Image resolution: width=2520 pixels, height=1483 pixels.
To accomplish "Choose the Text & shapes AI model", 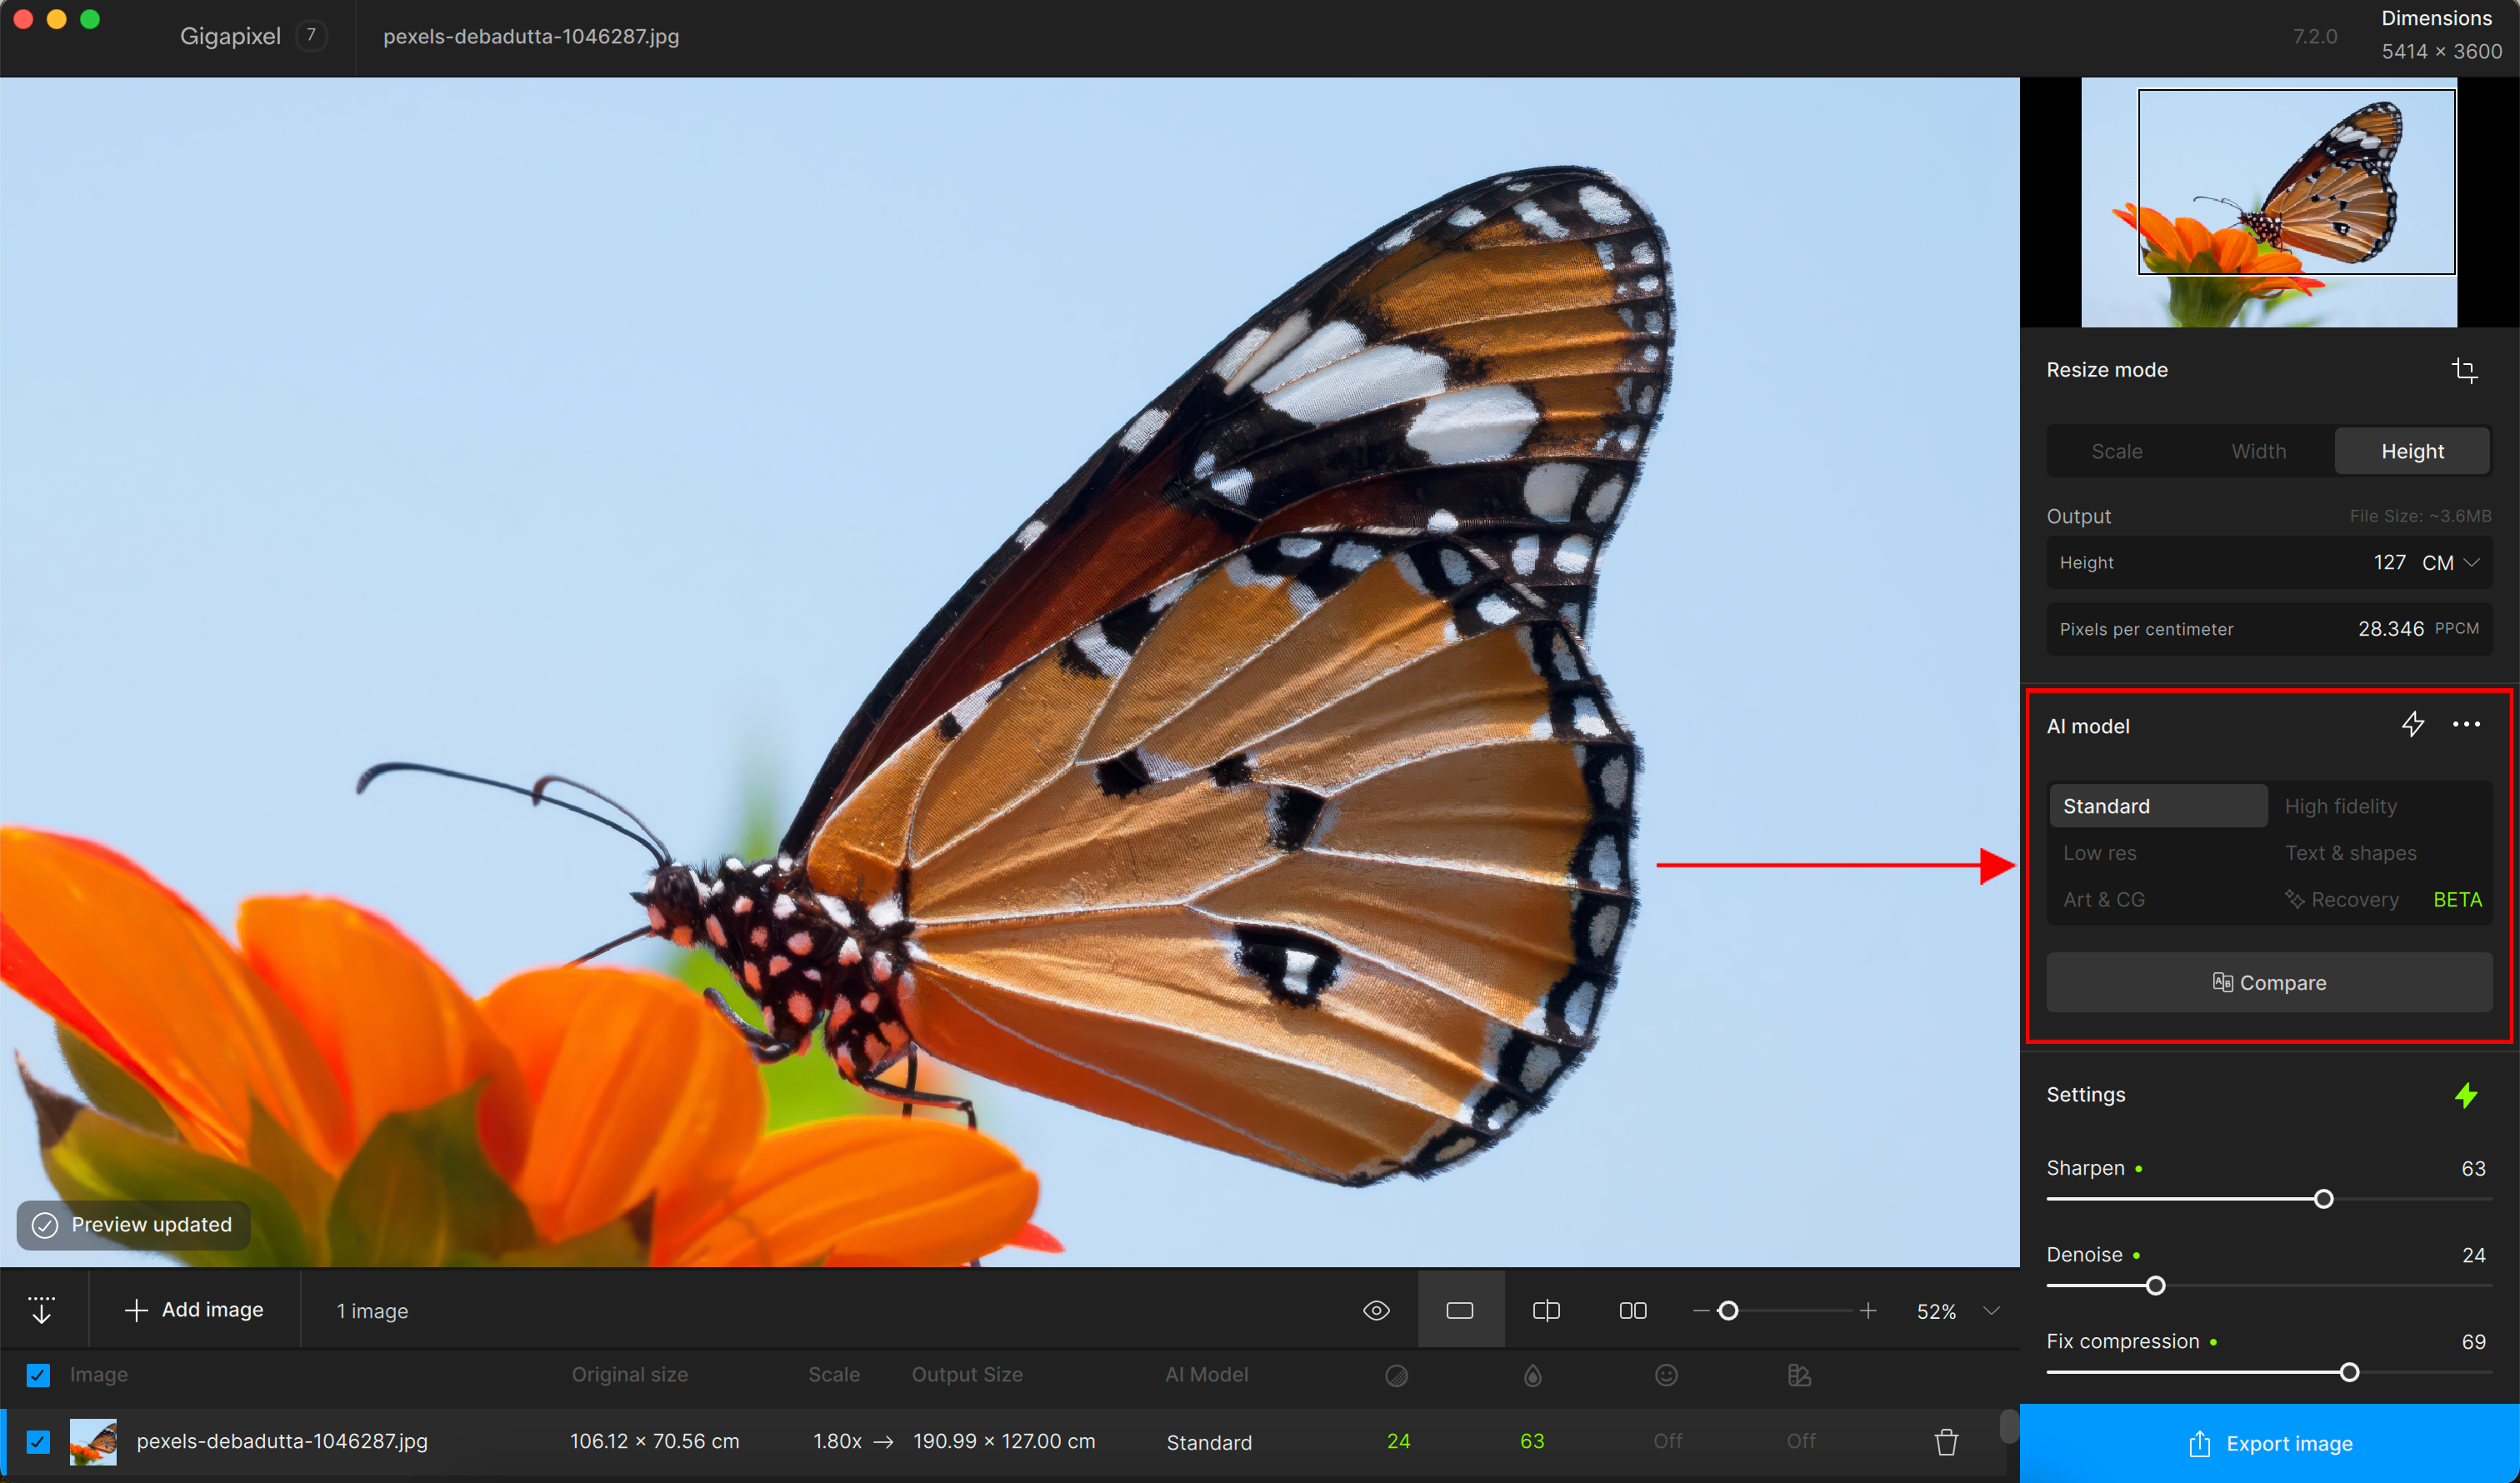I will point(2351,853).
